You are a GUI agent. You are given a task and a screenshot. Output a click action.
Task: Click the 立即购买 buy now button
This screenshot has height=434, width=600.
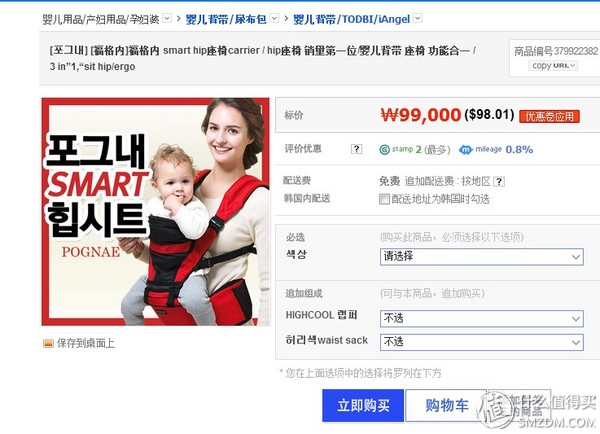click(x=363, y=405)
